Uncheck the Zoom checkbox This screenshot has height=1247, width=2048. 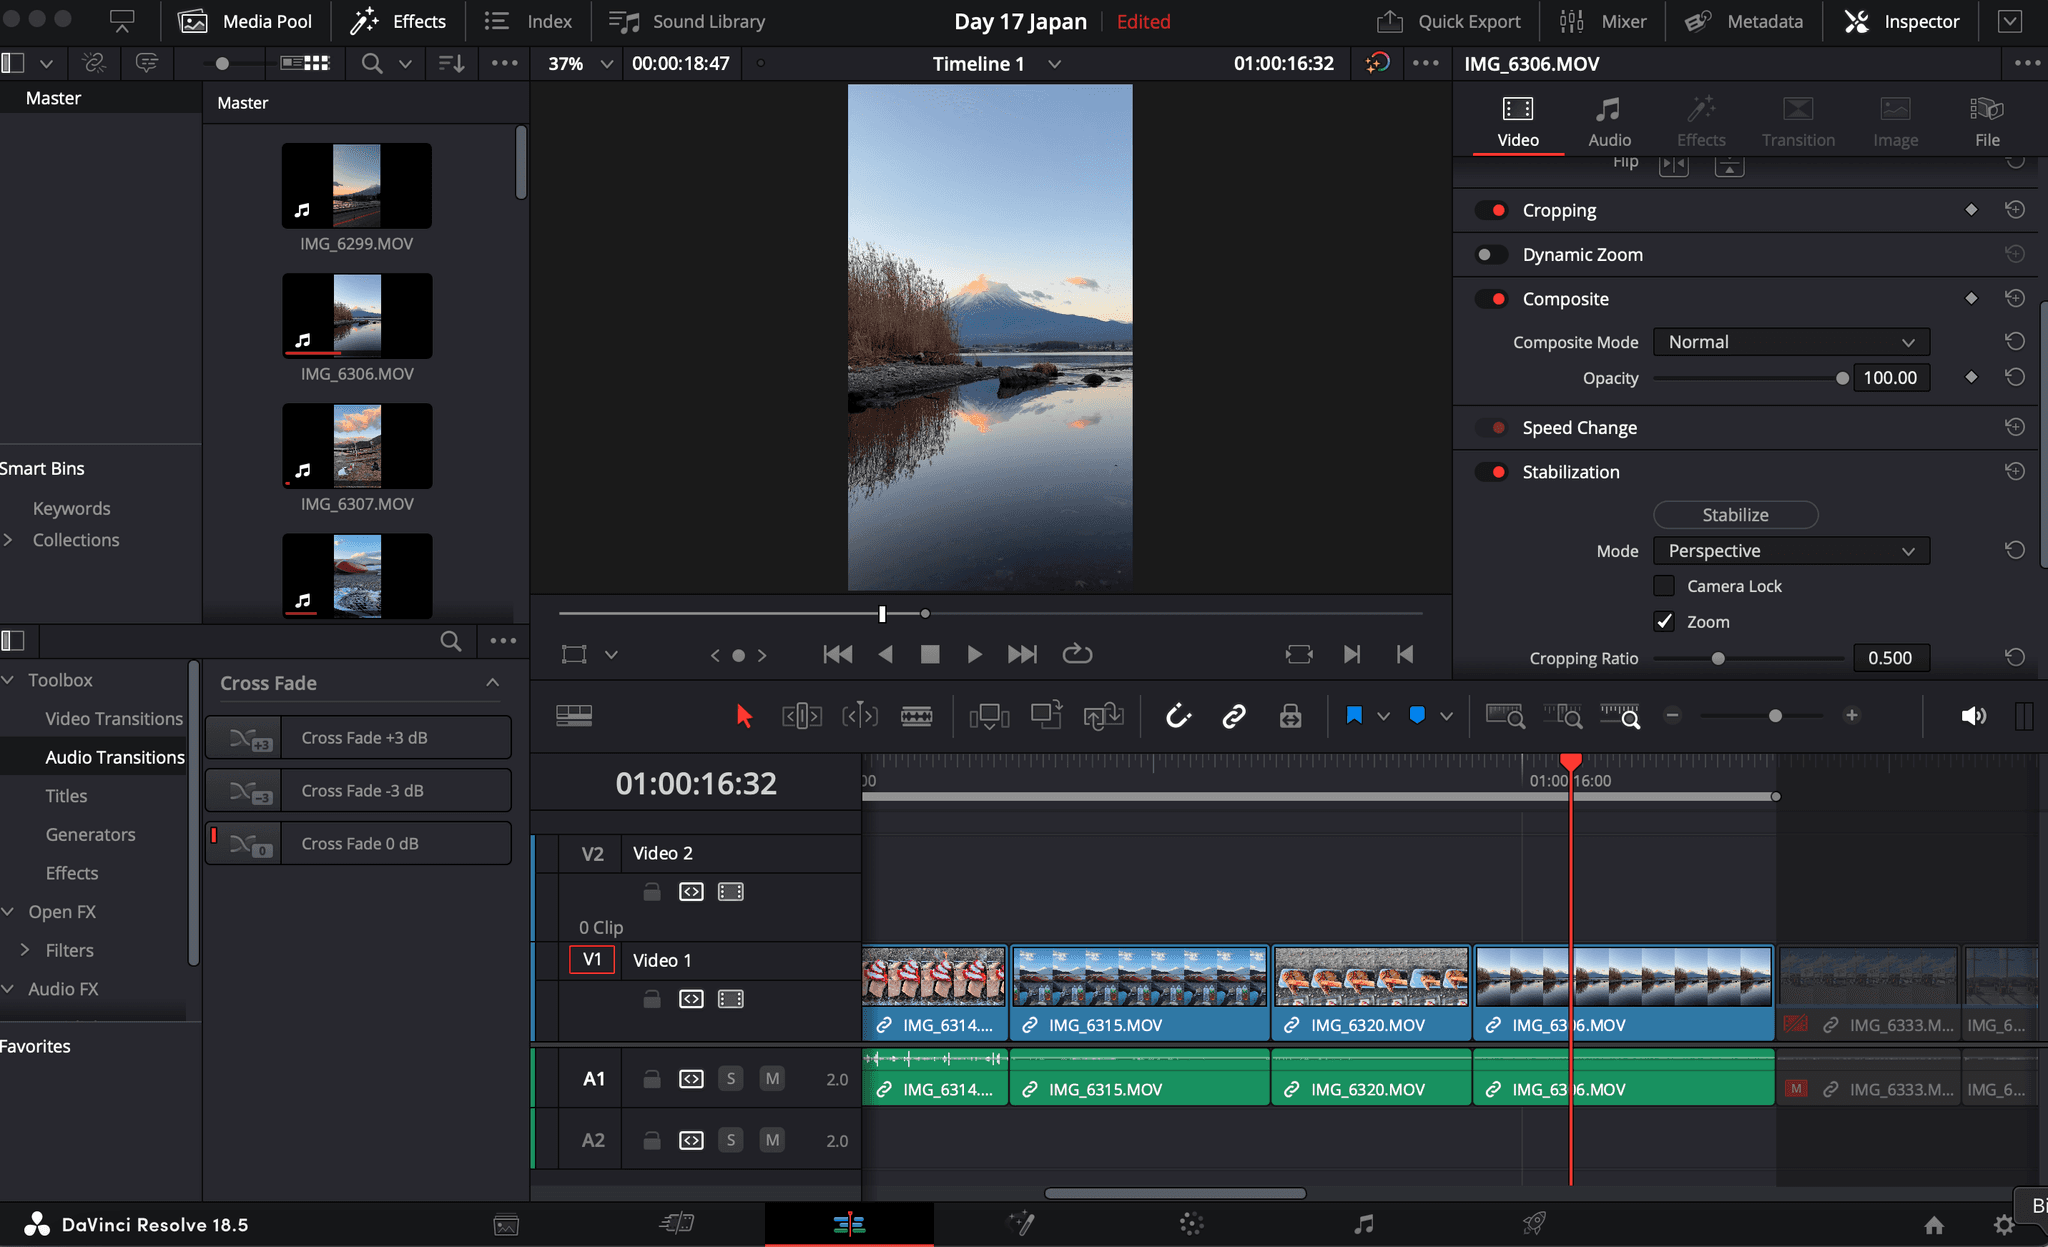point(1664,621)
